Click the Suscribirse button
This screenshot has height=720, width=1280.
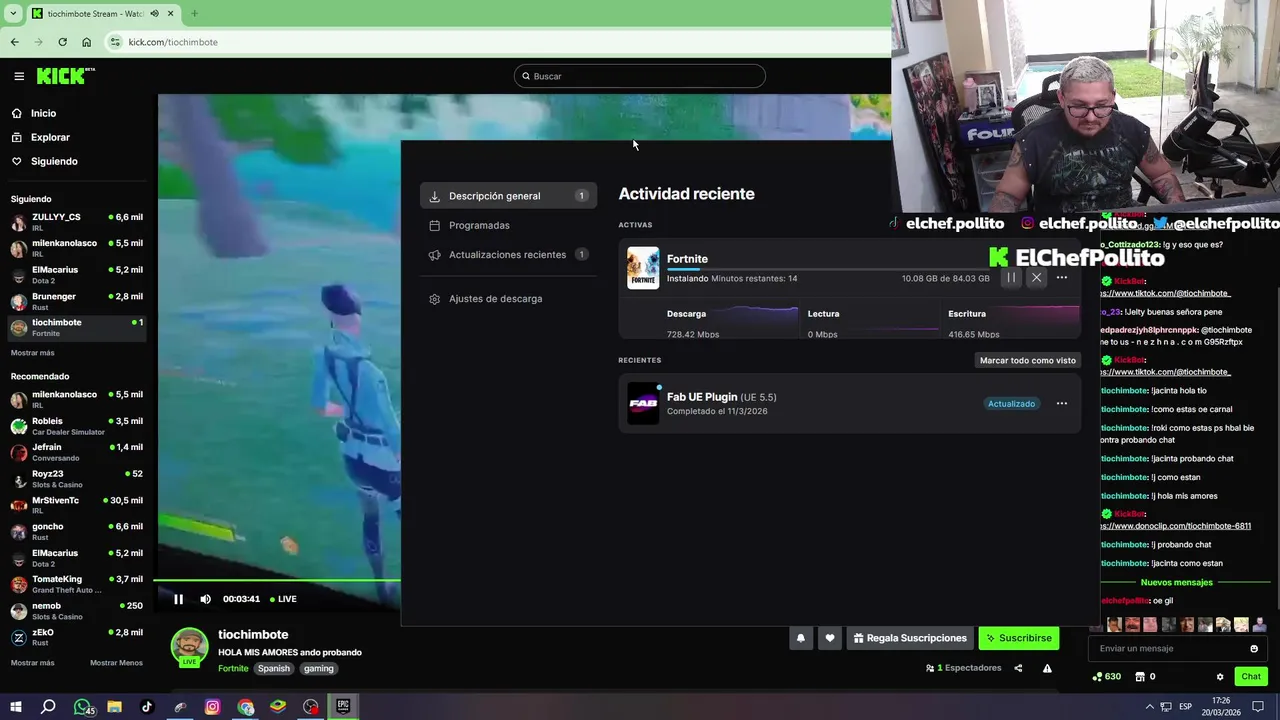point(1019,638)
